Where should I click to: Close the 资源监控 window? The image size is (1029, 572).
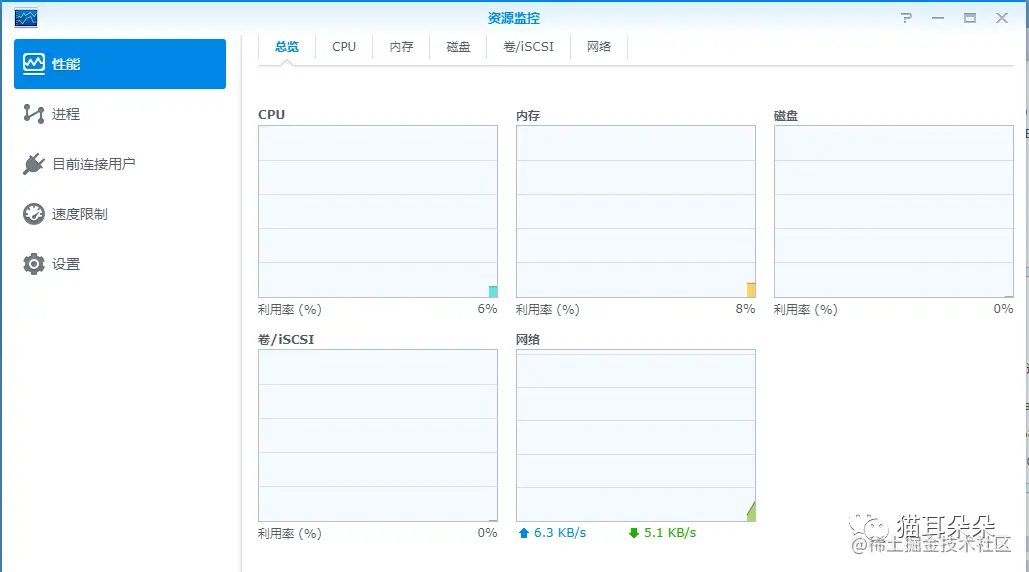click(1001, 18)
